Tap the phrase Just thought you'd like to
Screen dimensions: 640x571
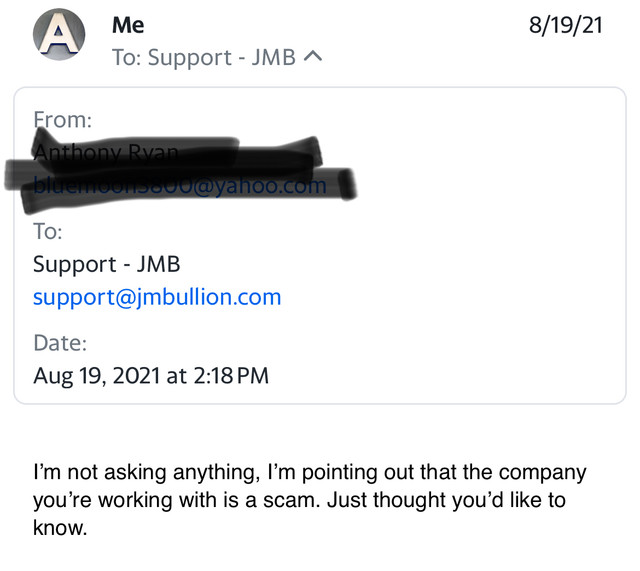447,500
